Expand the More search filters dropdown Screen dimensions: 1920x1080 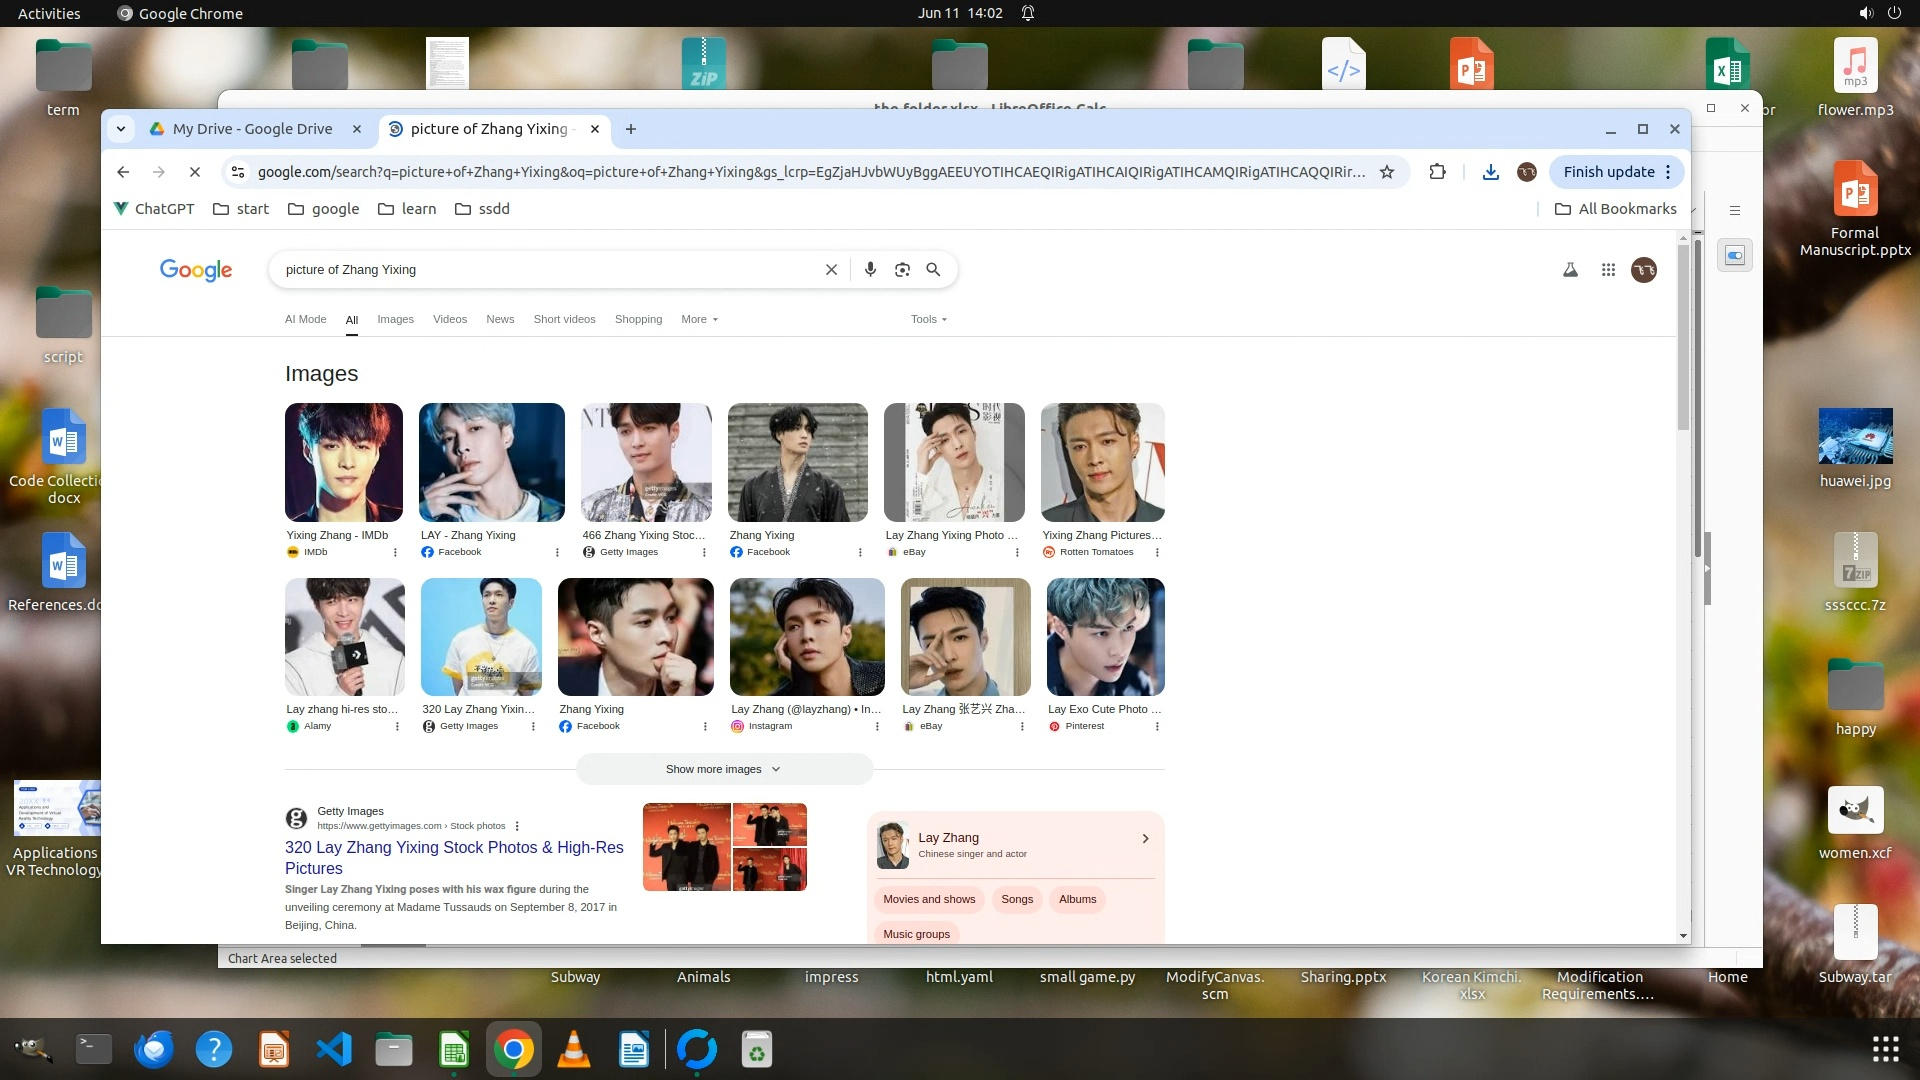(699, 319)
